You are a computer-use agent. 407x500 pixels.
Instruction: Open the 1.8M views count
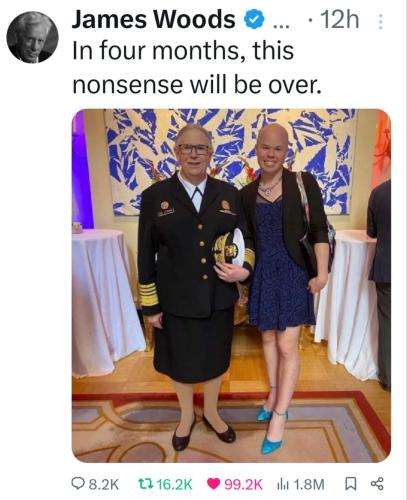pos(309,484)
